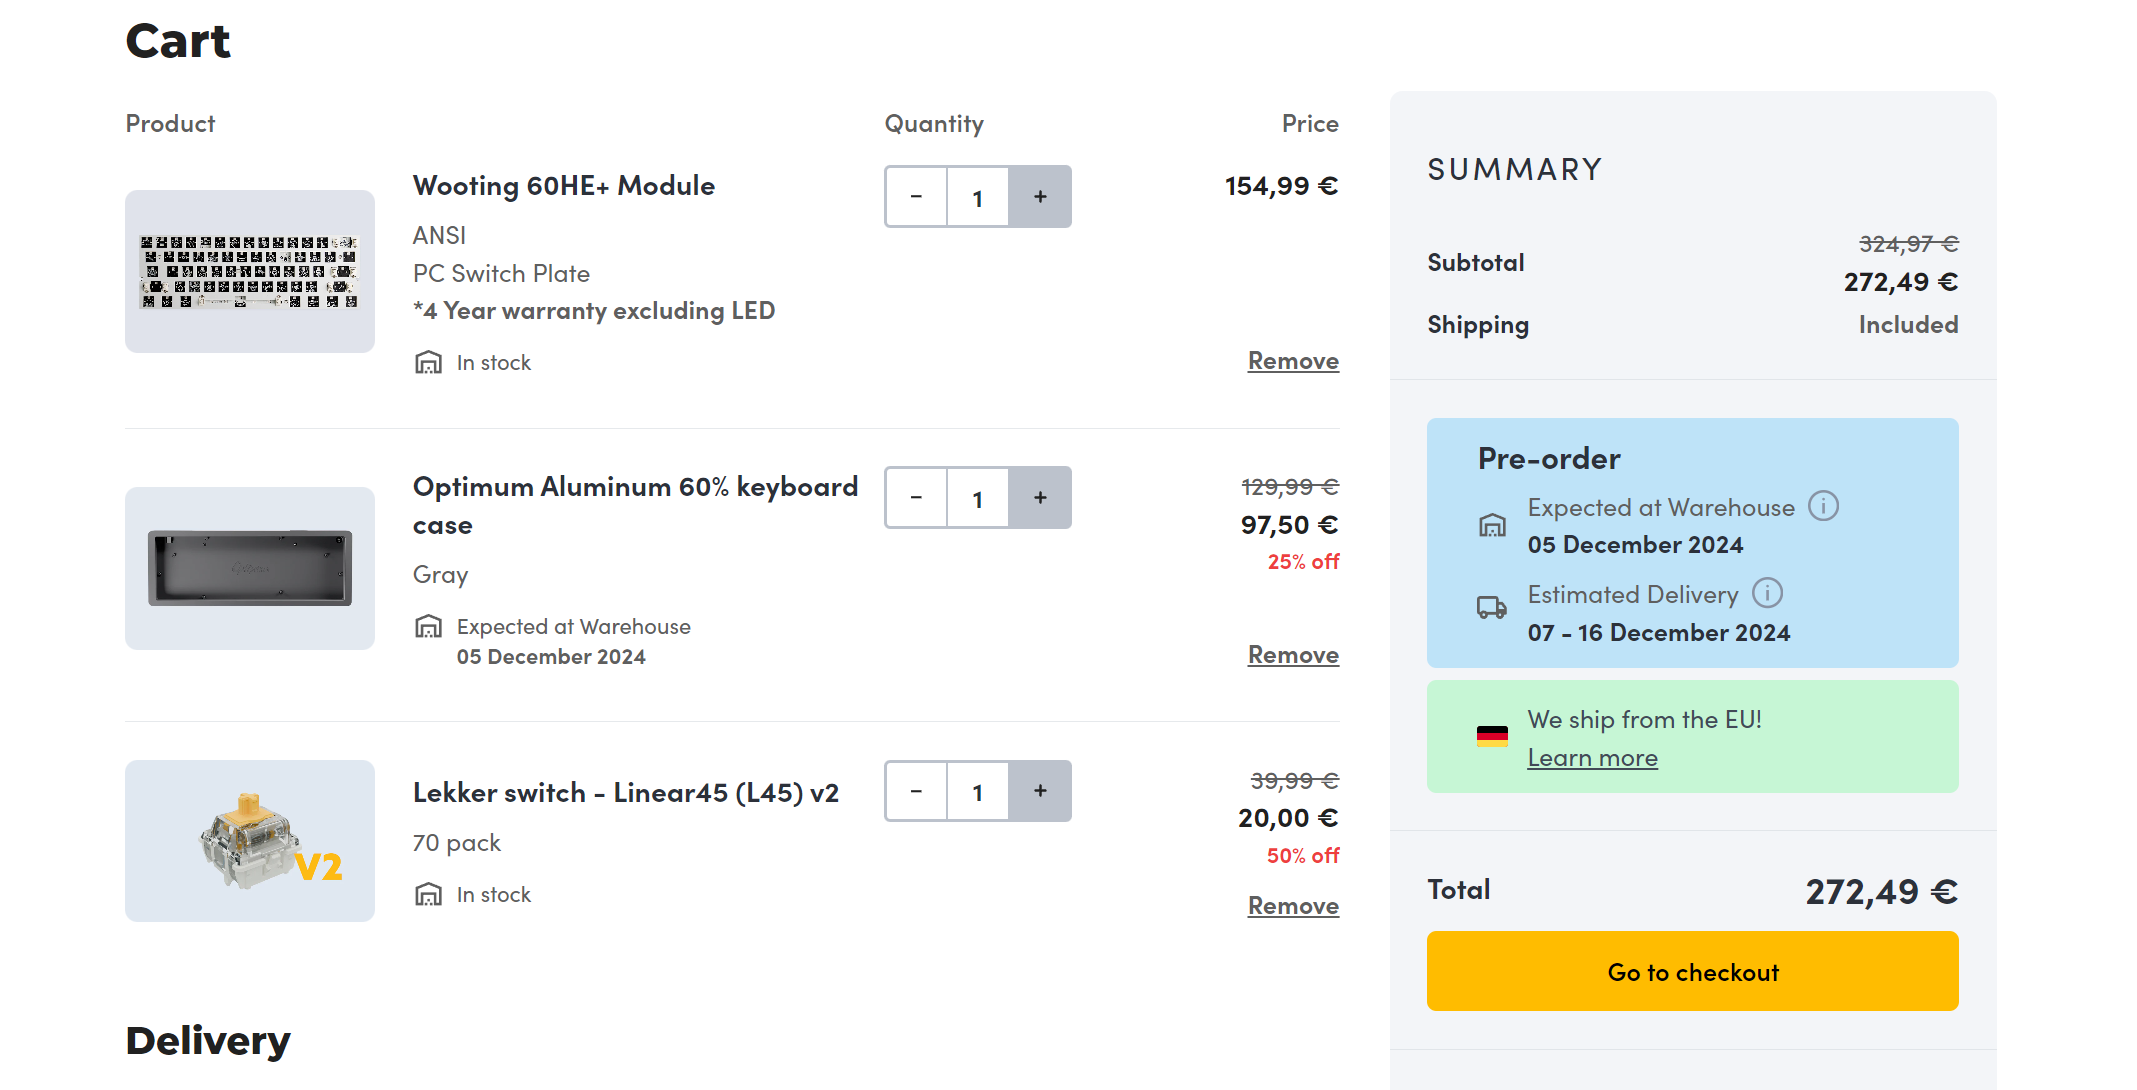Click quantity field for Lekker switch
2137x1090 pixels.
coord(977,791)
